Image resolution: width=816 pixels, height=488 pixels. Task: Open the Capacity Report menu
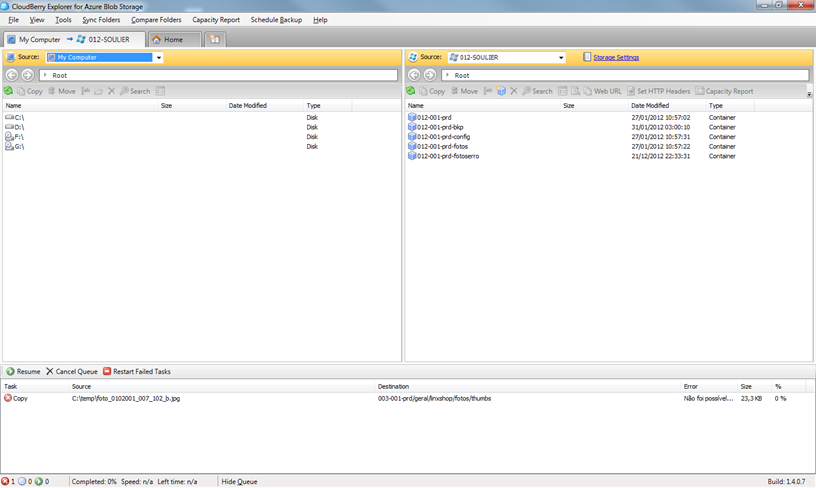216,20
